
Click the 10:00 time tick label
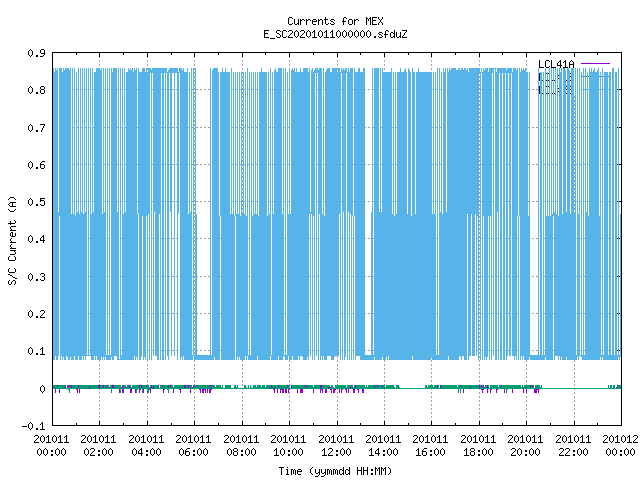click(x=289, y=452)
